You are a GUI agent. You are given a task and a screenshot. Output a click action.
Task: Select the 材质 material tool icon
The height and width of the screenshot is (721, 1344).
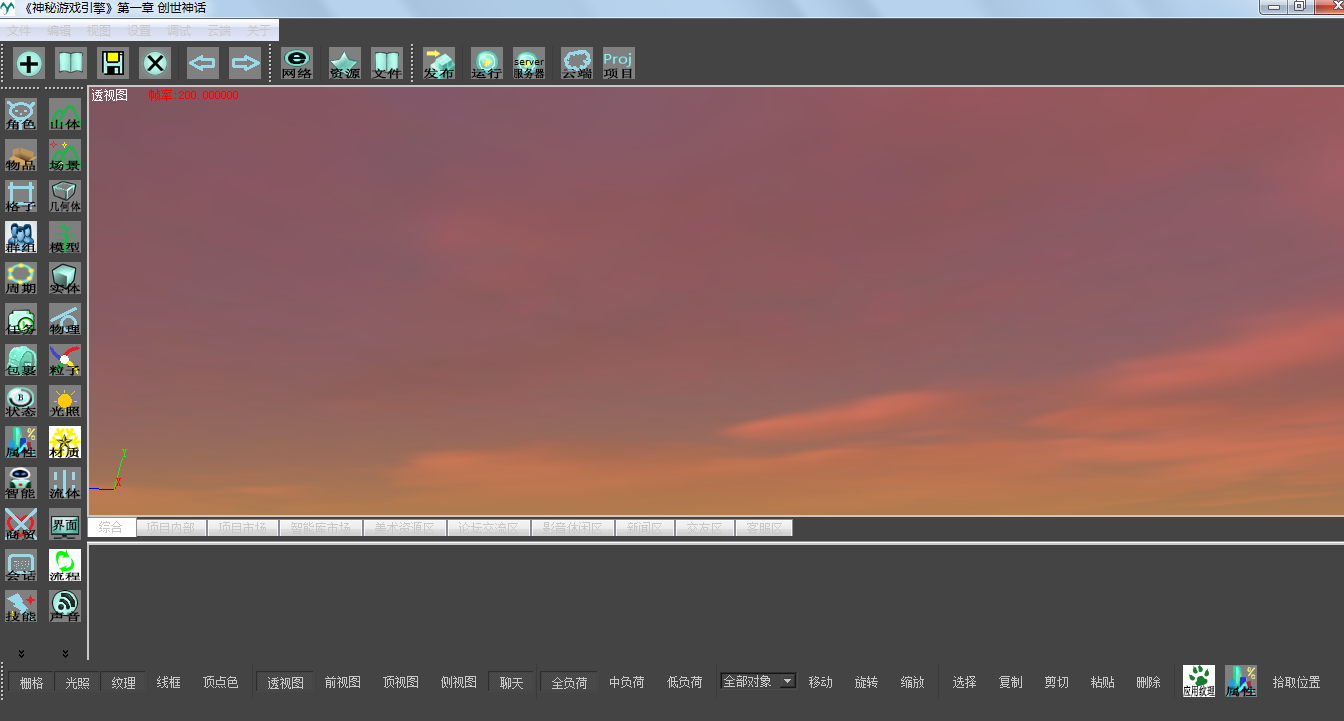65,442
